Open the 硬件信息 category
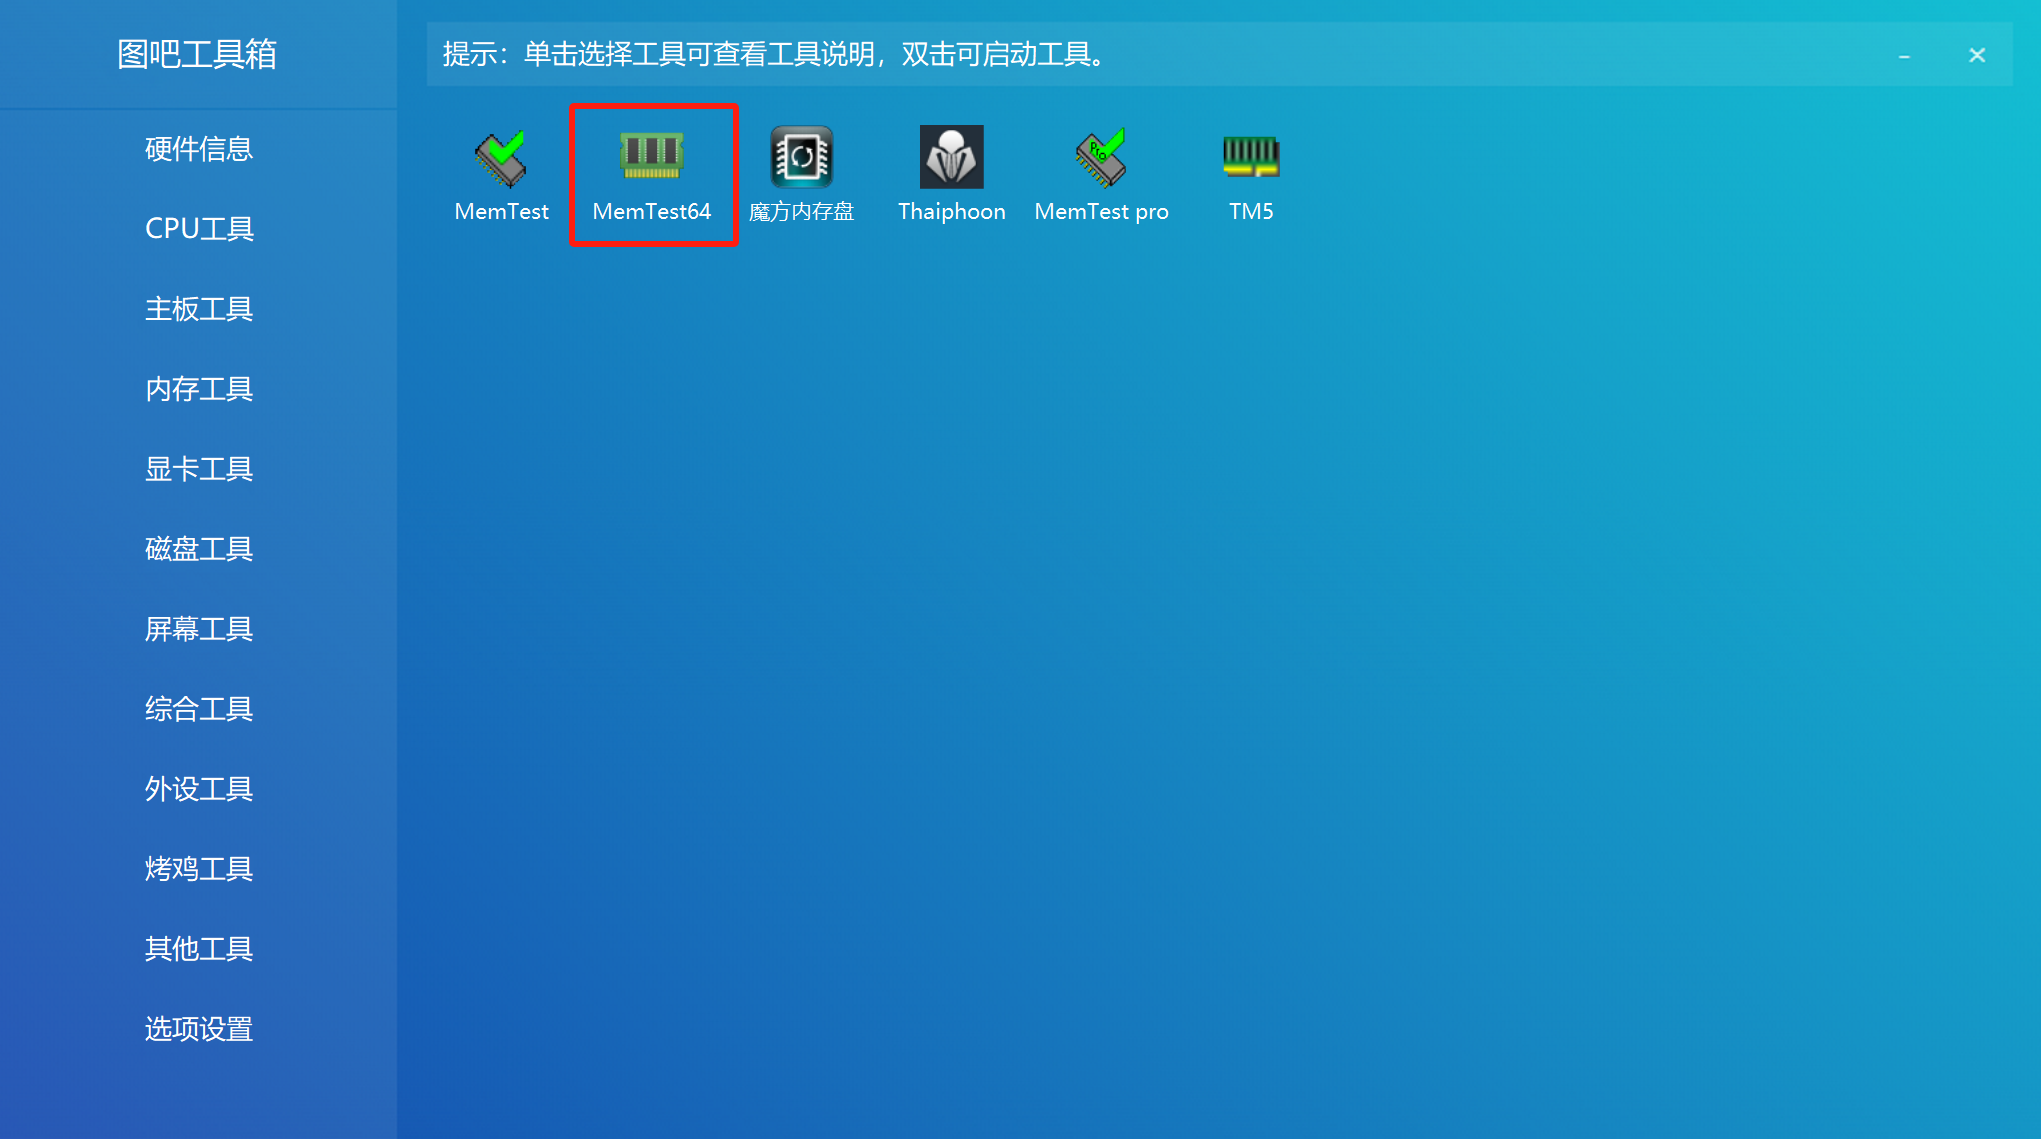 coord(198,149)
